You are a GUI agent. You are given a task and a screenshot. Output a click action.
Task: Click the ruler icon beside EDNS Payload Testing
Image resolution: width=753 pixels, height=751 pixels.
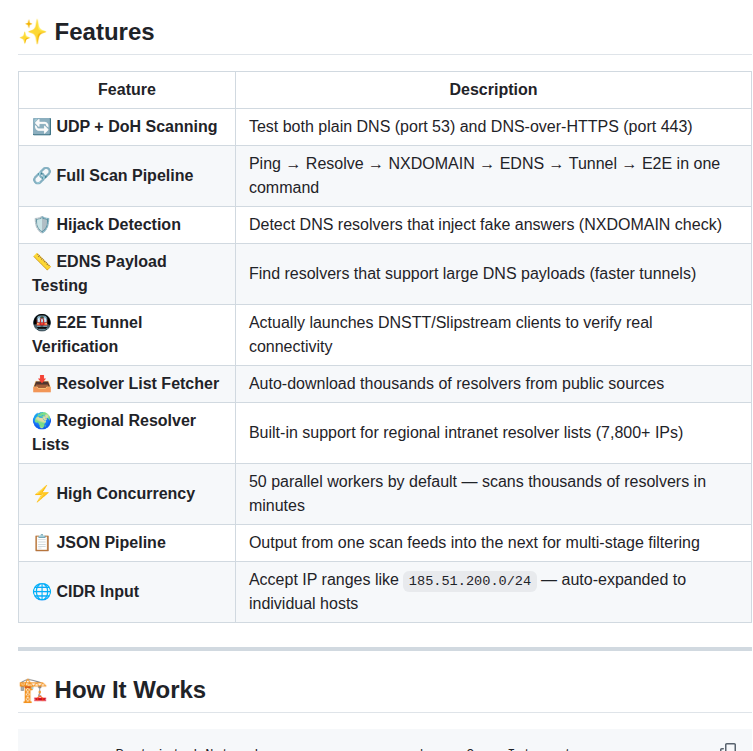click(x=42, y=262)
